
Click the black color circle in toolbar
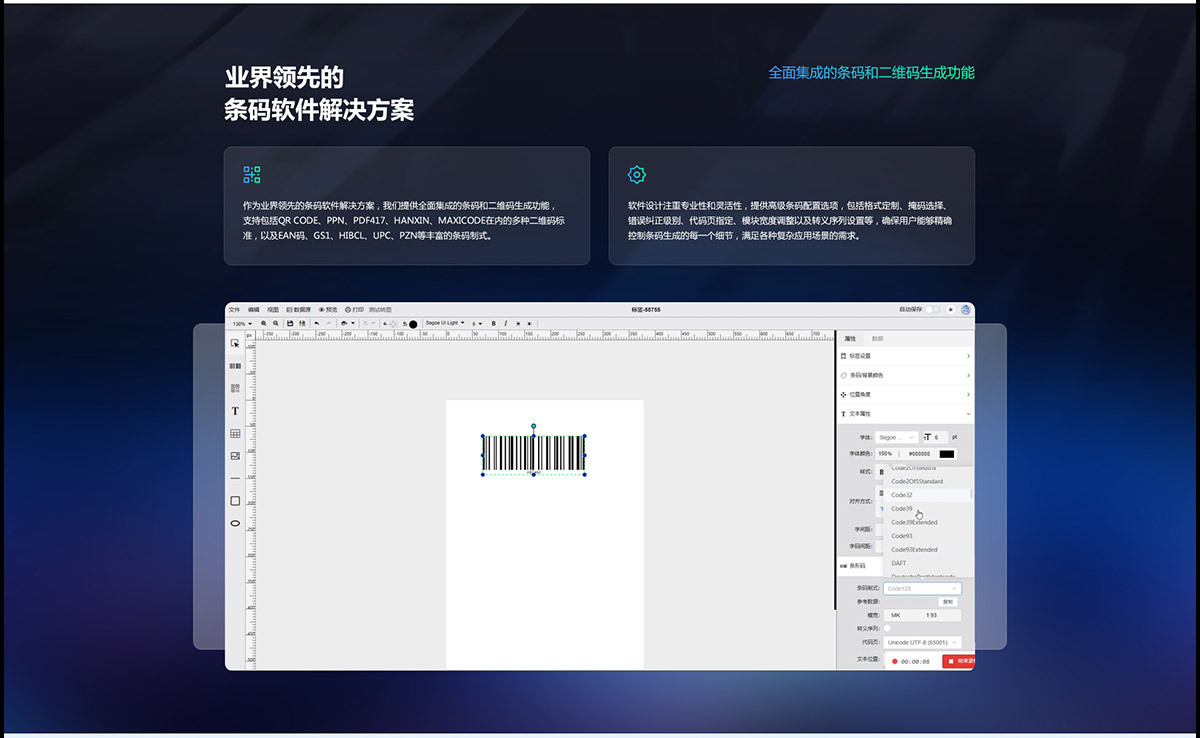coord(413,324)
